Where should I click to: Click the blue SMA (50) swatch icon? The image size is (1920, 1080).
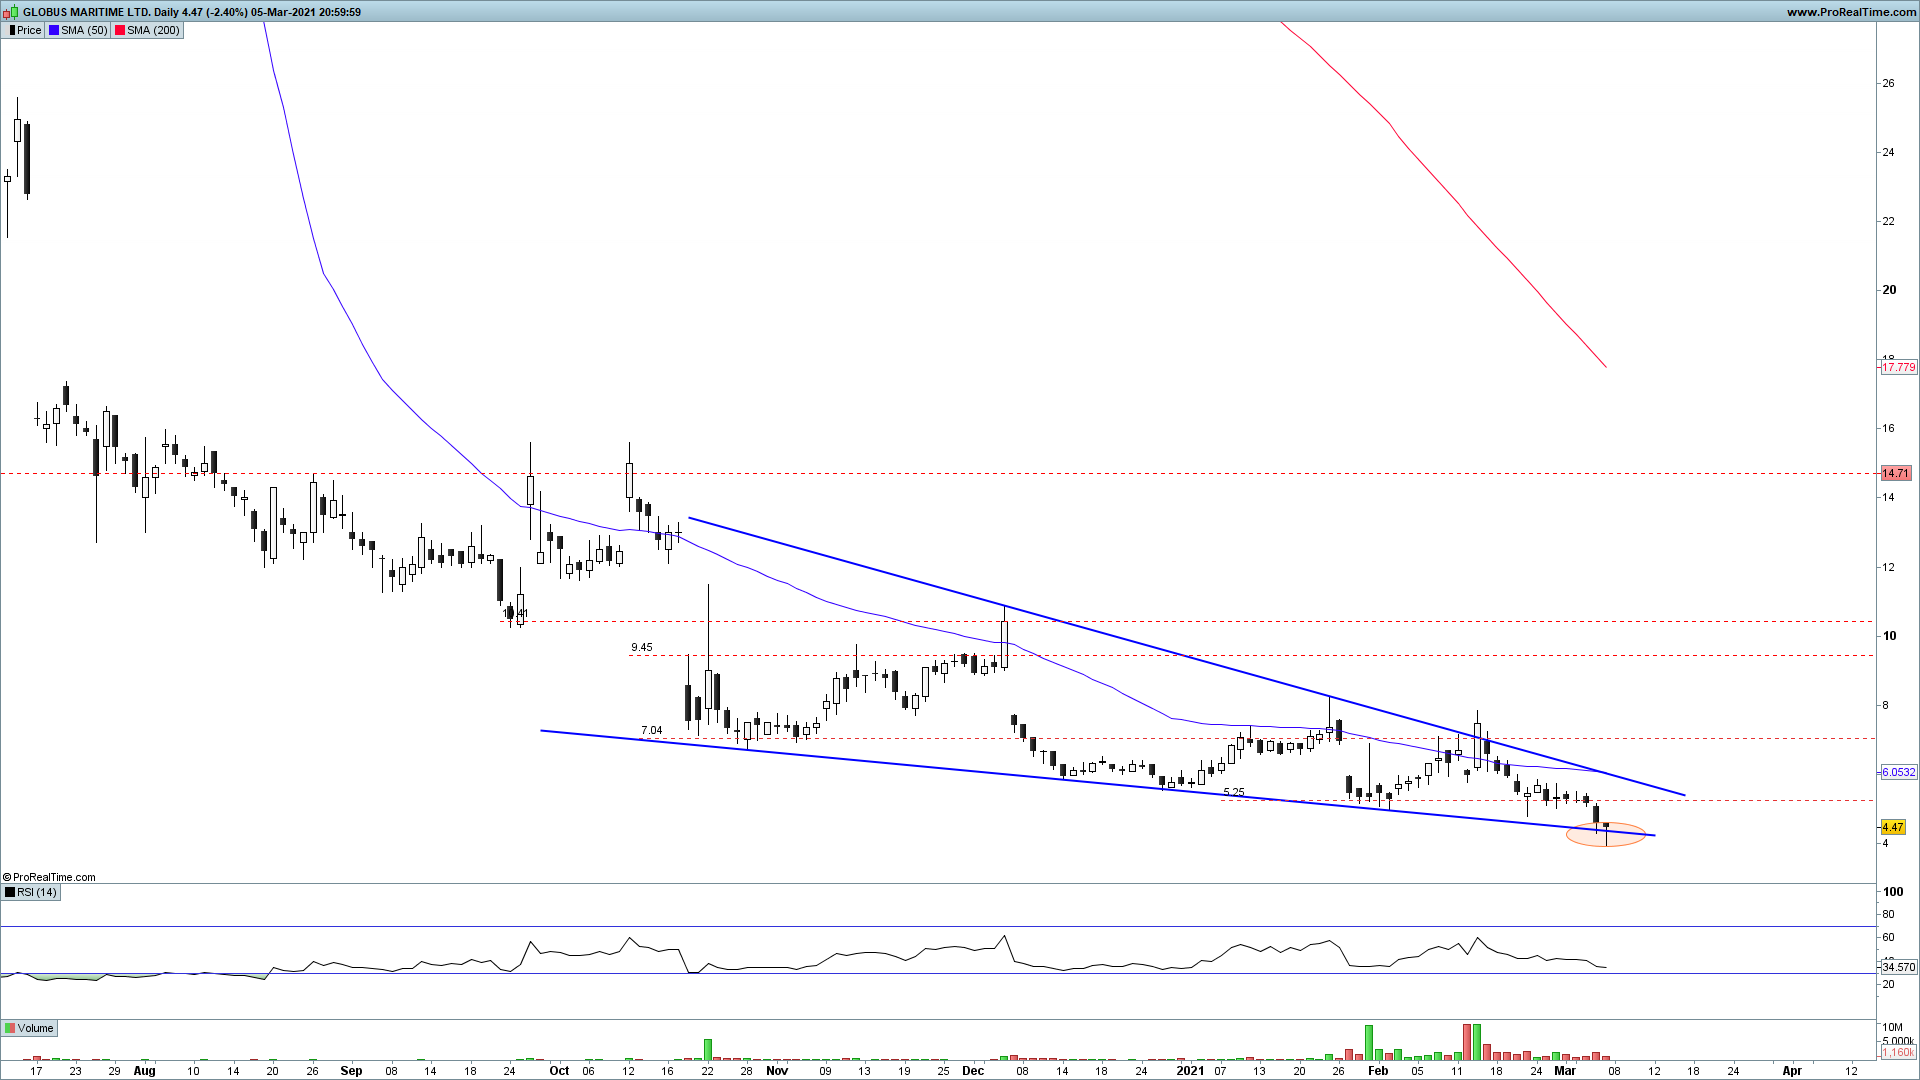(54, 30)
